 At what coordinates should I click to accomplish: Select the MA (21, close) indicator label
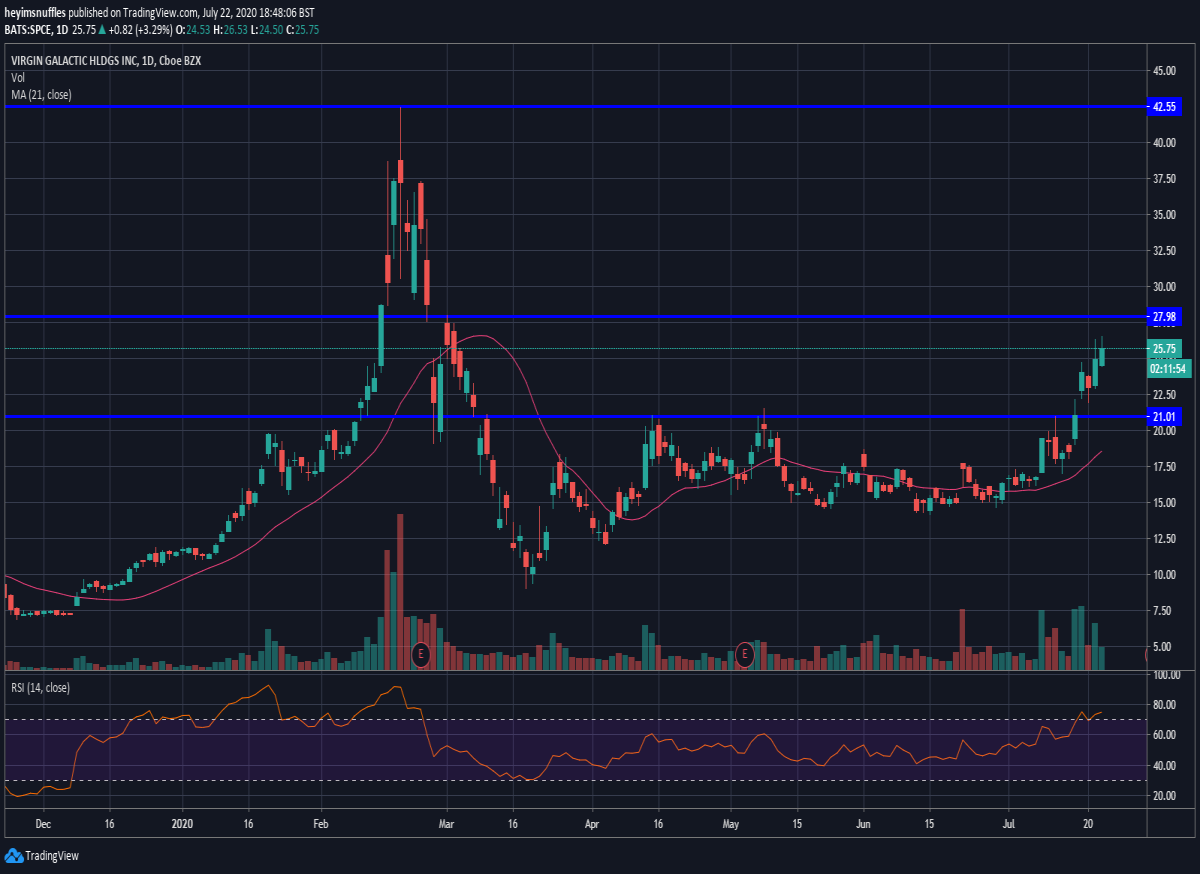click(41, 94)
